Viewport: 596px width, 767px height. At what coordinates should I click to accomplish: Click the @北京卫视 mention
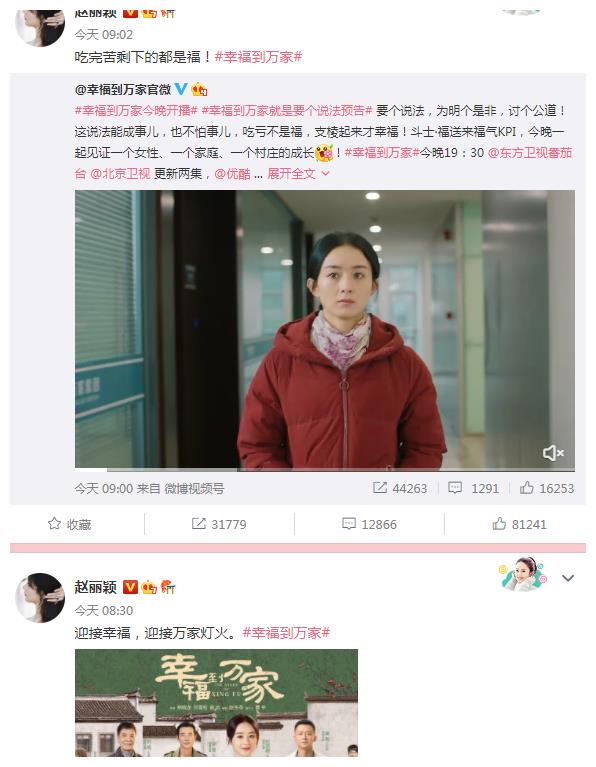pyautogui.click(x=120, y=174)
